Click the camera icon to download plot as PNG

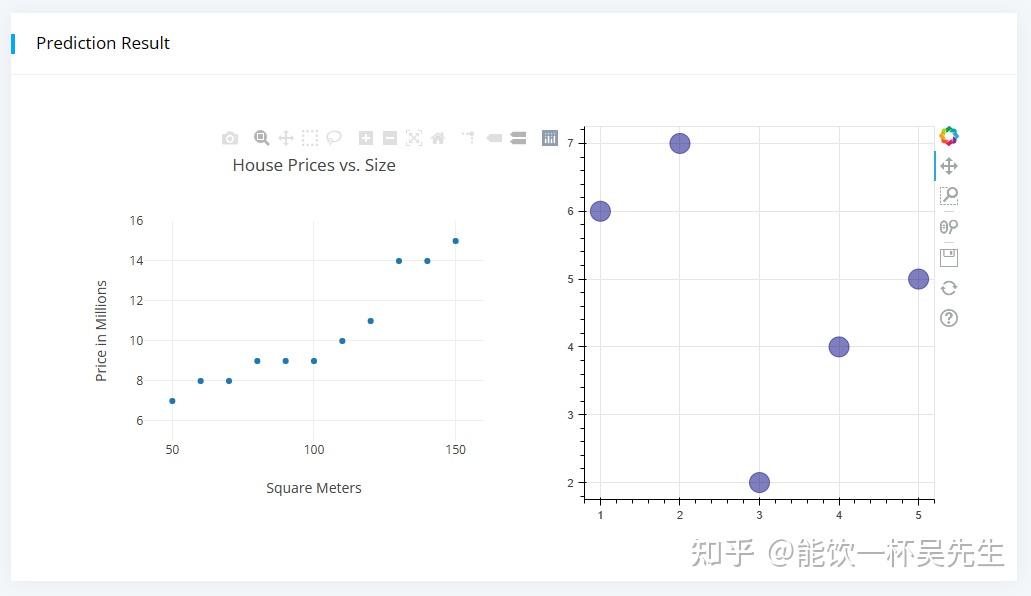pos(230,138)
